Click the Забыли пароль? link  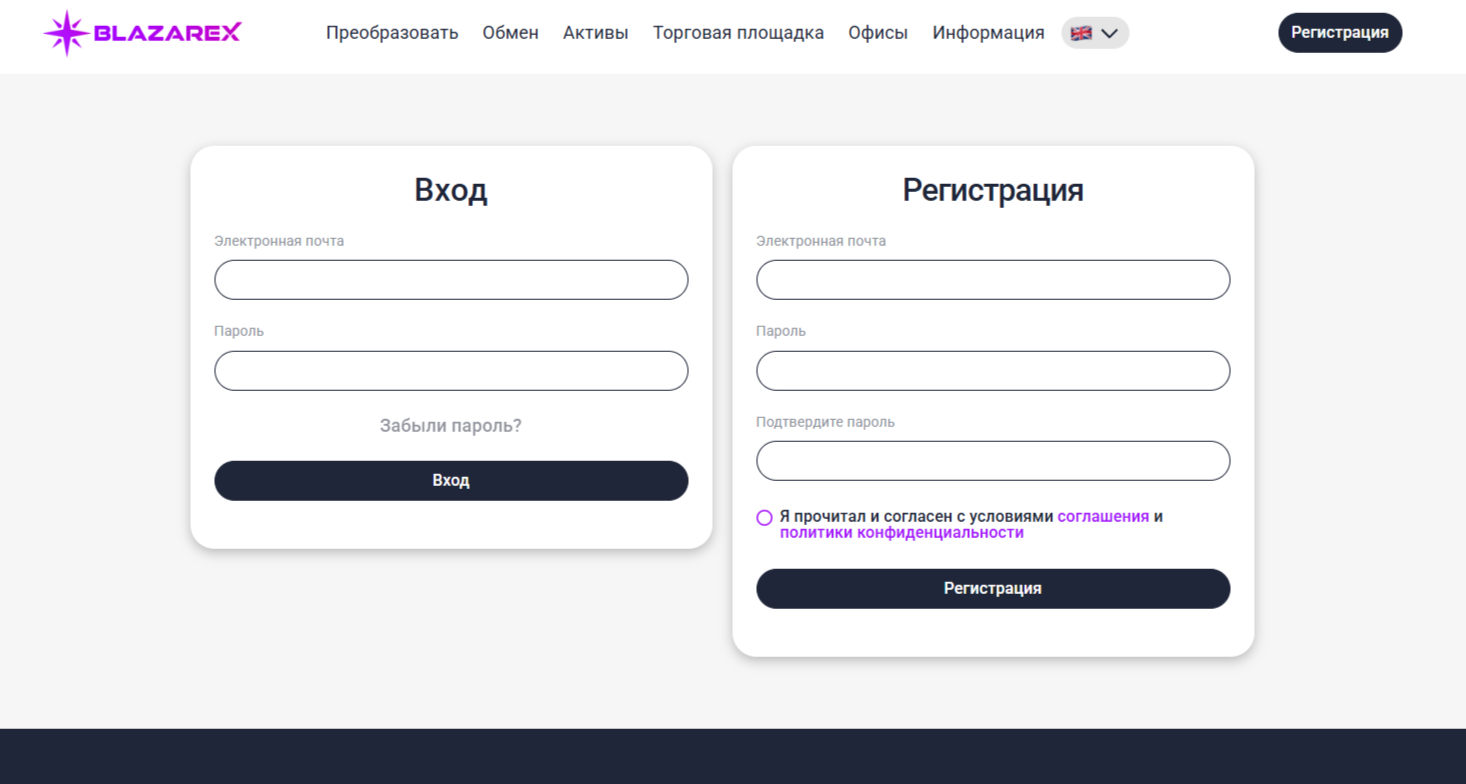pos(451,426)
